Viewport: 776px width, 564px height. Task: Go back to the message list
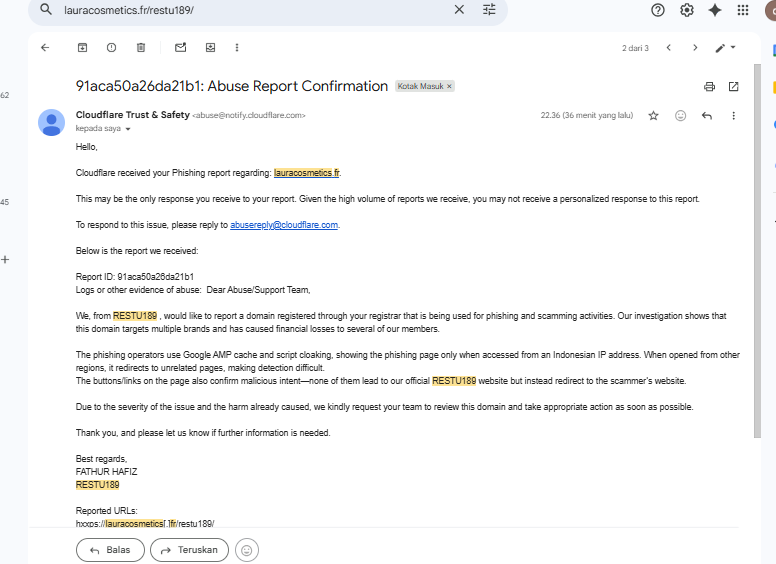pyautogui.click(x=45, y=47)
